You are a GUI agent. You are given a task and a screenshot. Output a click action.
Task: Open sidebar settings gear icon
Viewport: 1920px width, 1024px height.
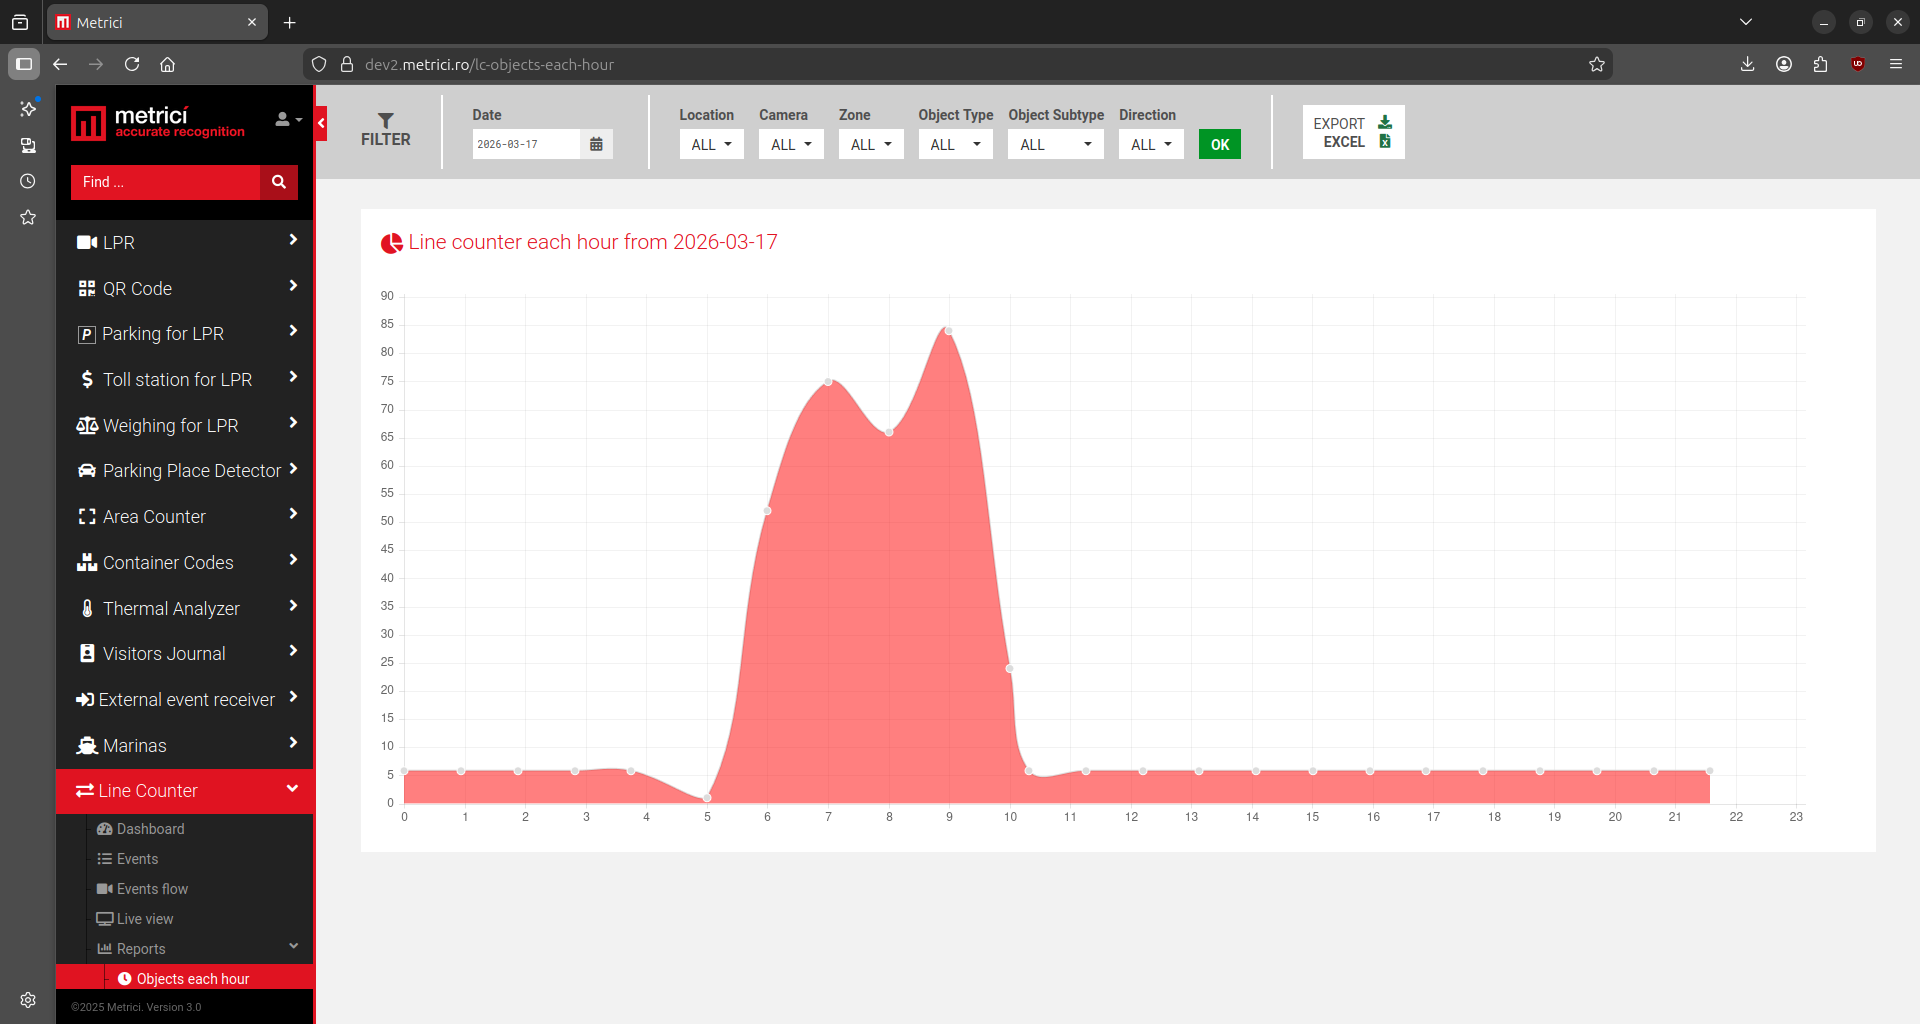tap(28, 1000)
